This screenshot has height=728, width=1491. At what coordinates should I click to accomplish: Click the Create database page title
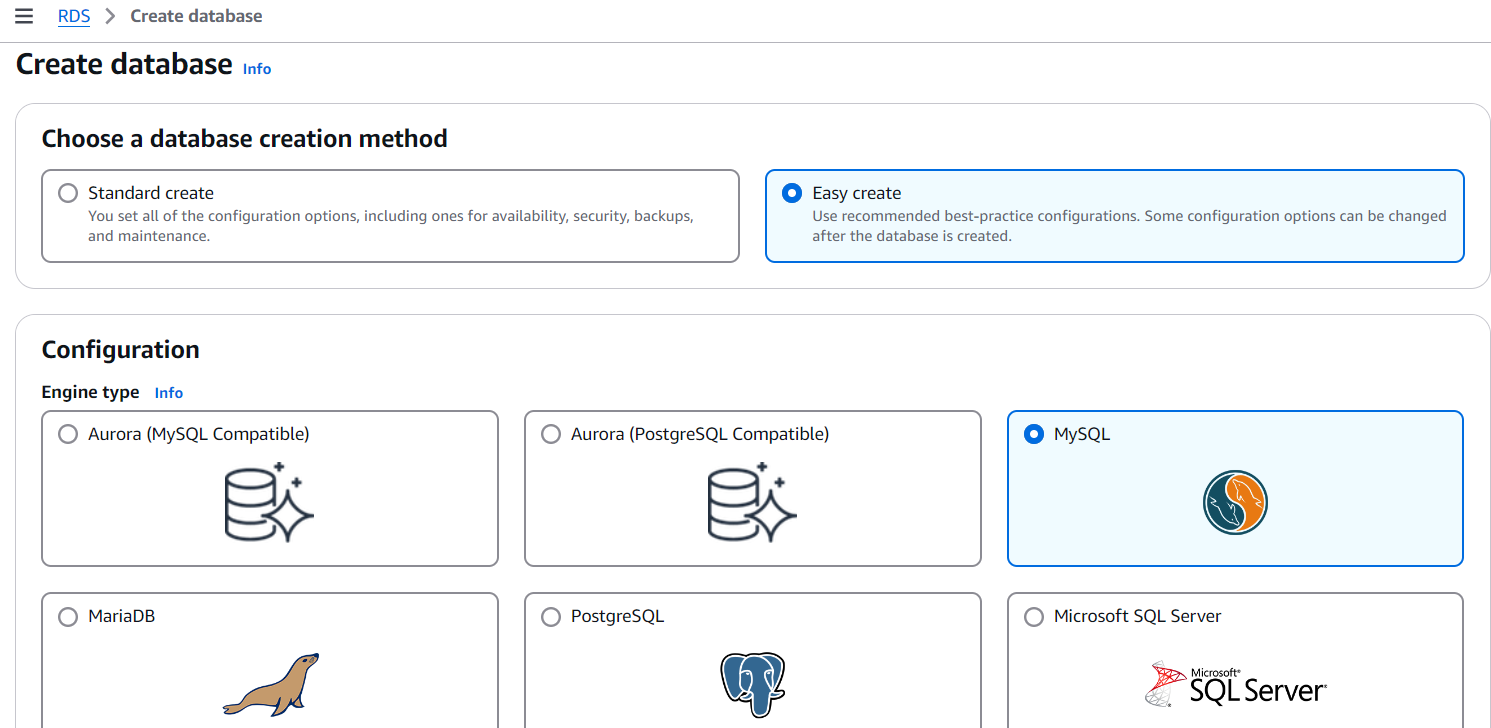click(x=125, y=64)
